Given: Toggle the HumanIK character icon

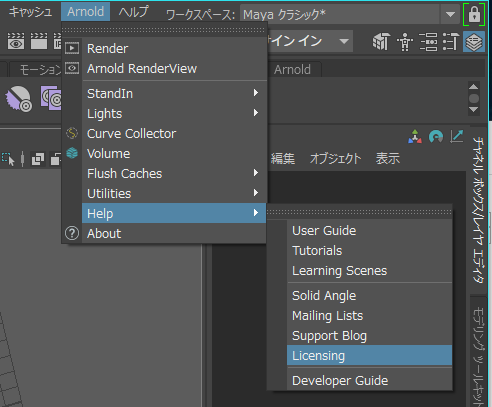Looking at the screenshot, I should (405, 42).
